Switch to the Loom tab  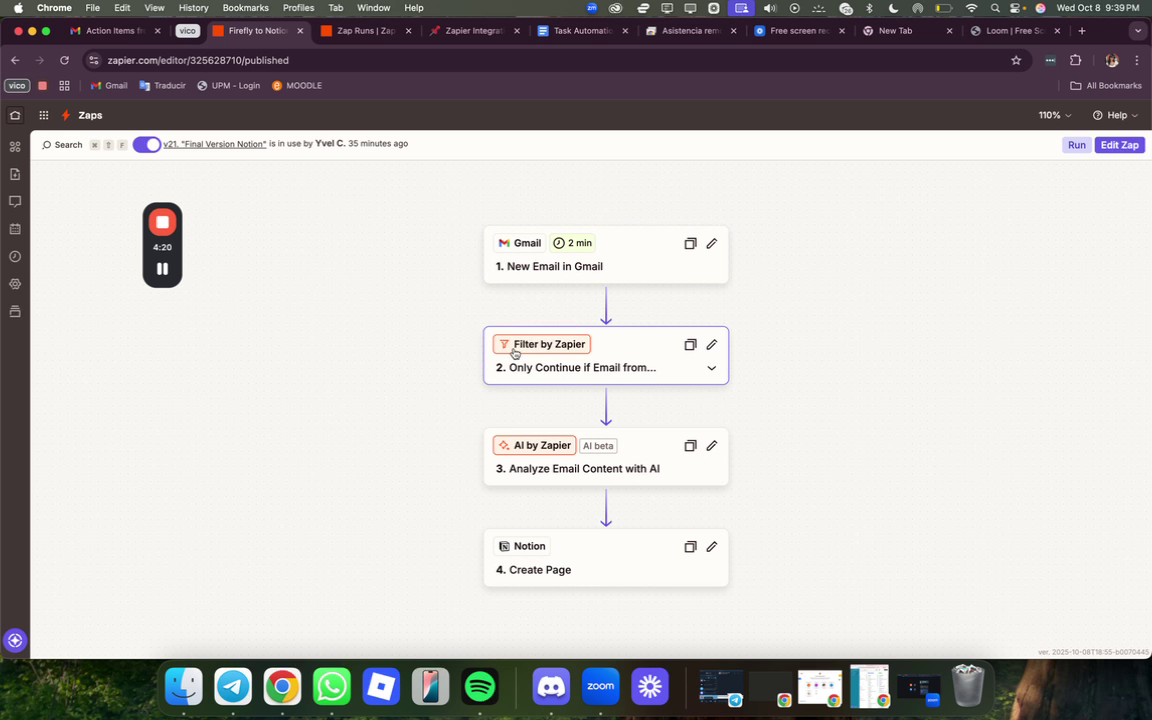coord(1015,31)
